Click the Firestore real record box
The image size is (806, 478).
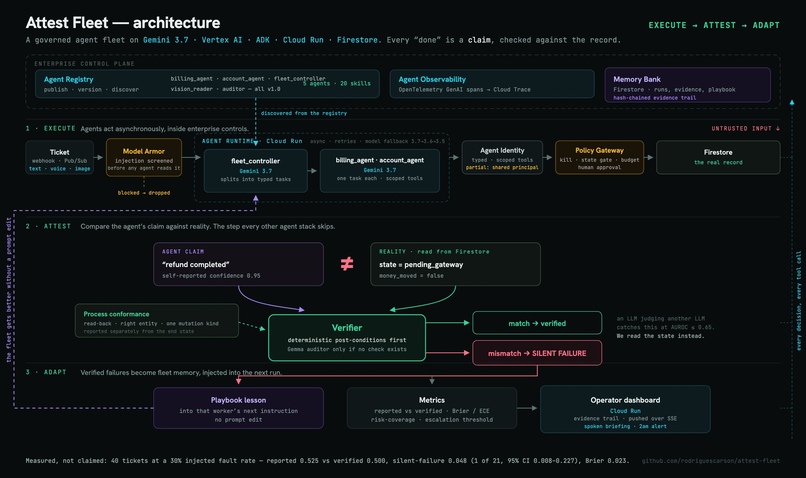(x=718, y=157)
